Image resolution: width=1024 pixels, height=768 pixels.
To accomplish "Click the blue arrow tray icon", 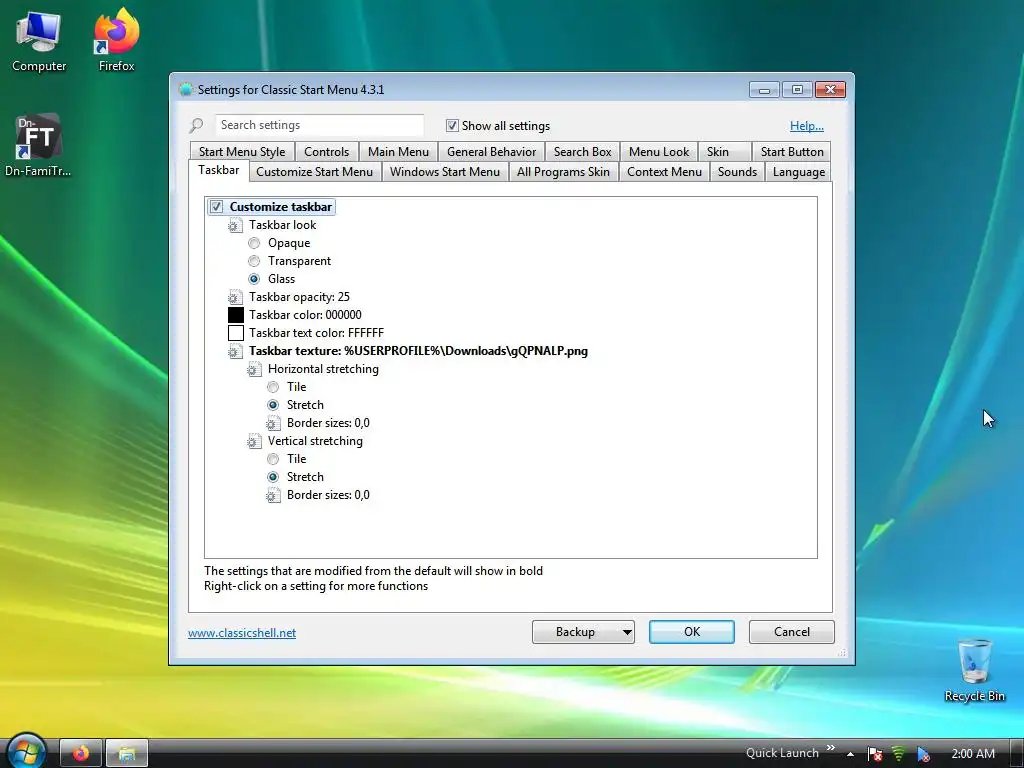I will [923, 754].
